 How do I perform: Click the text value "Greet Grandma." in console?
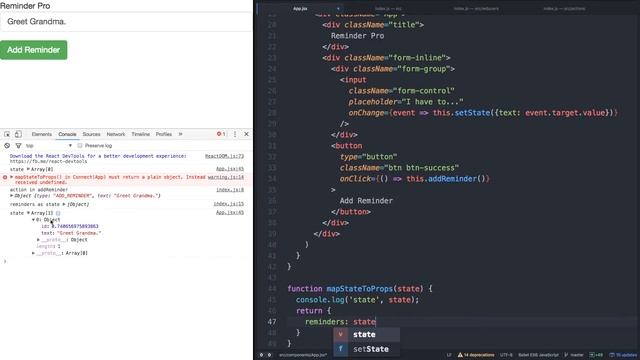coord(79,233)
